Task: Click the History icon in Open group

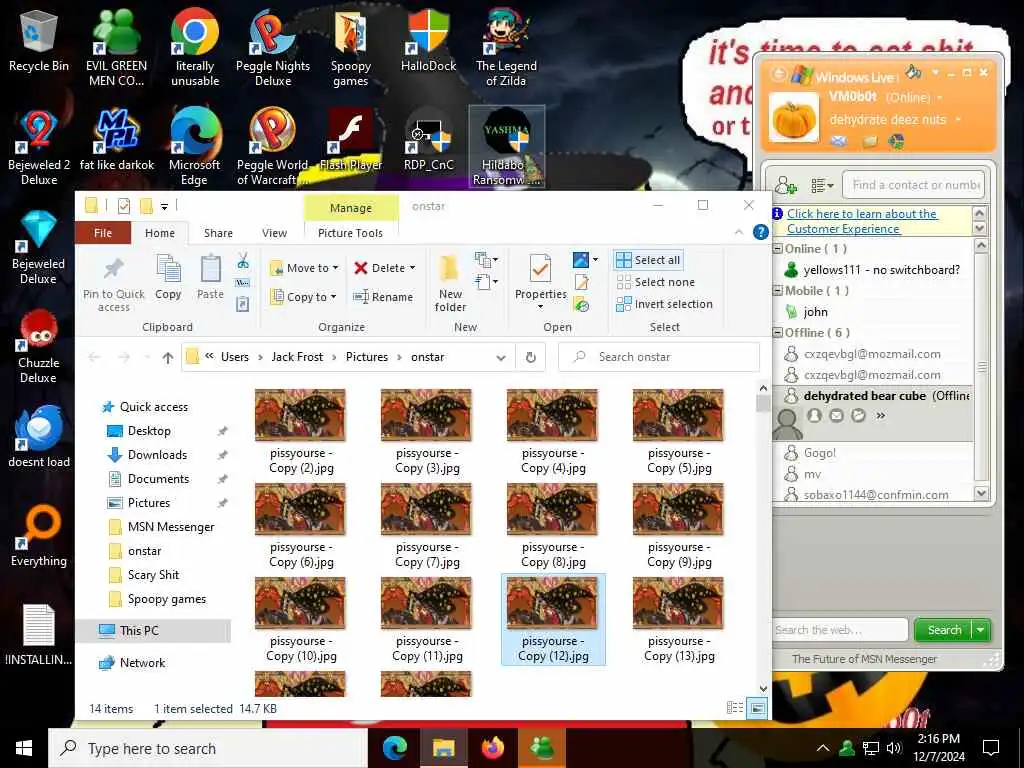Action: pyautogui.click(x=581, y=304)
